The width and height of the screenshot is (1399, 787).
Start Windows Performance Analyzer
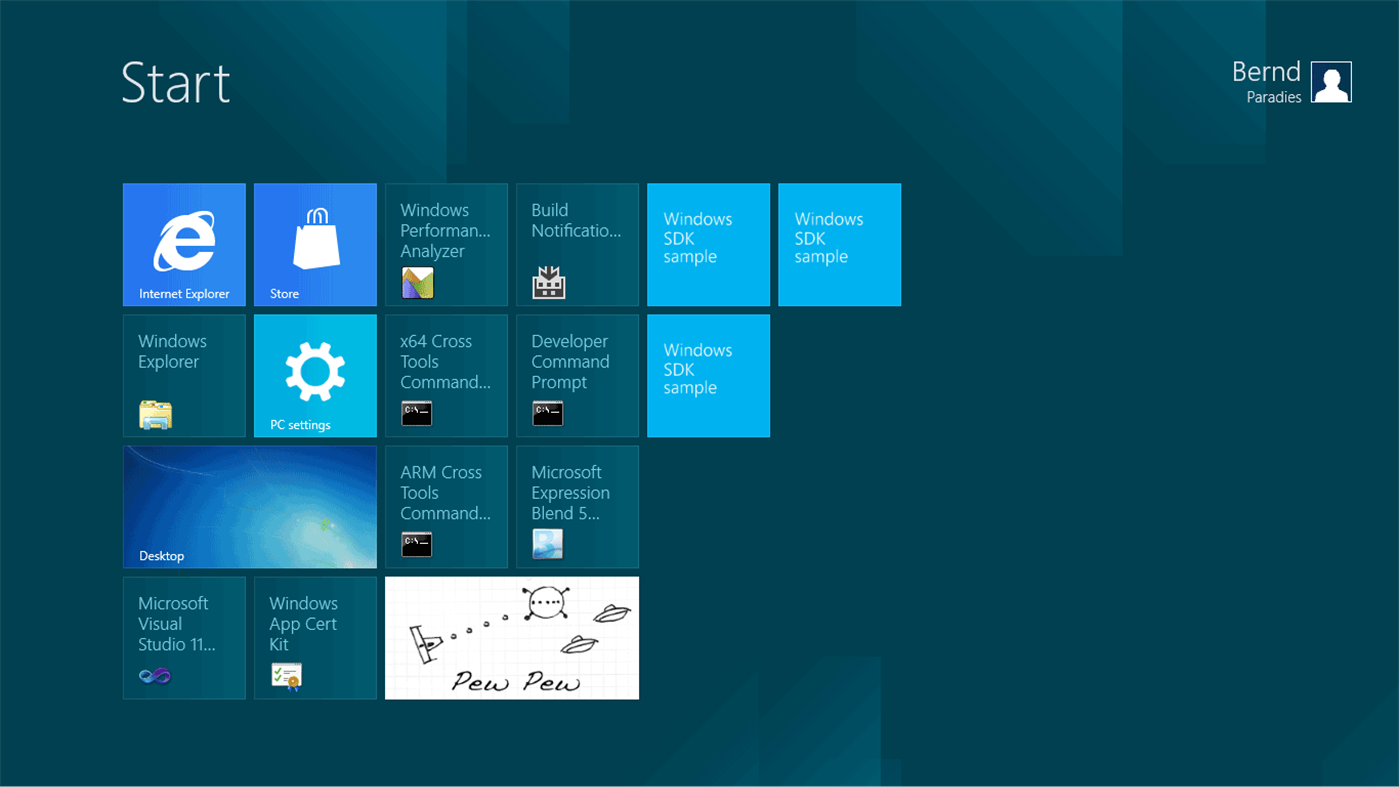click(446, 244)
